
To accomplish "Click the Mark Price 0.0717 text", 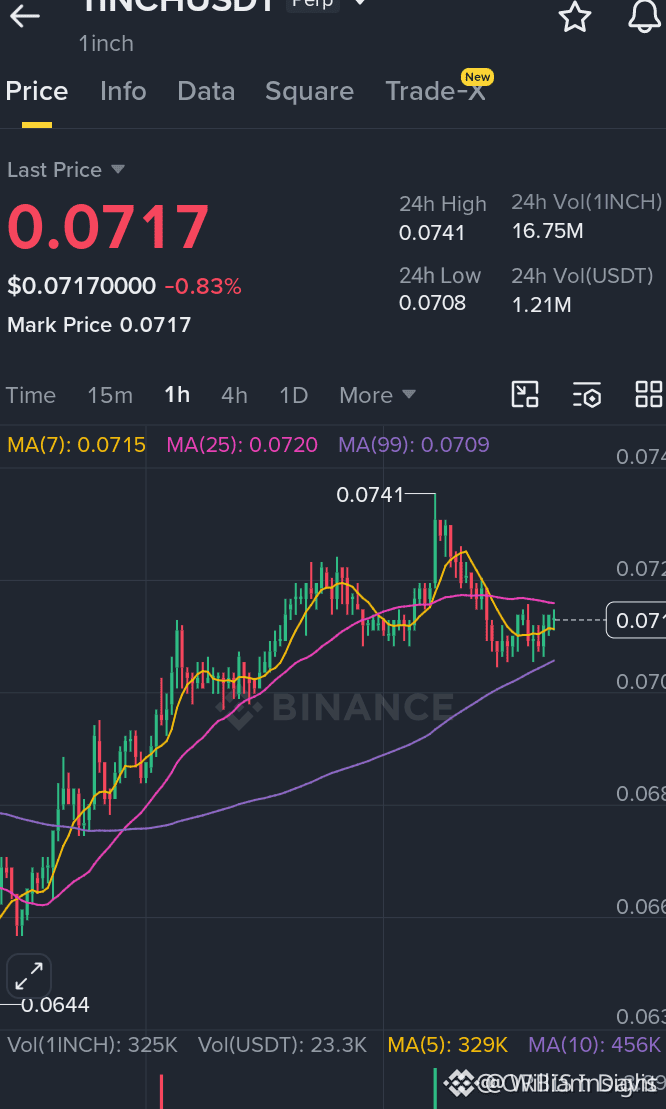I will click(99, 325).
